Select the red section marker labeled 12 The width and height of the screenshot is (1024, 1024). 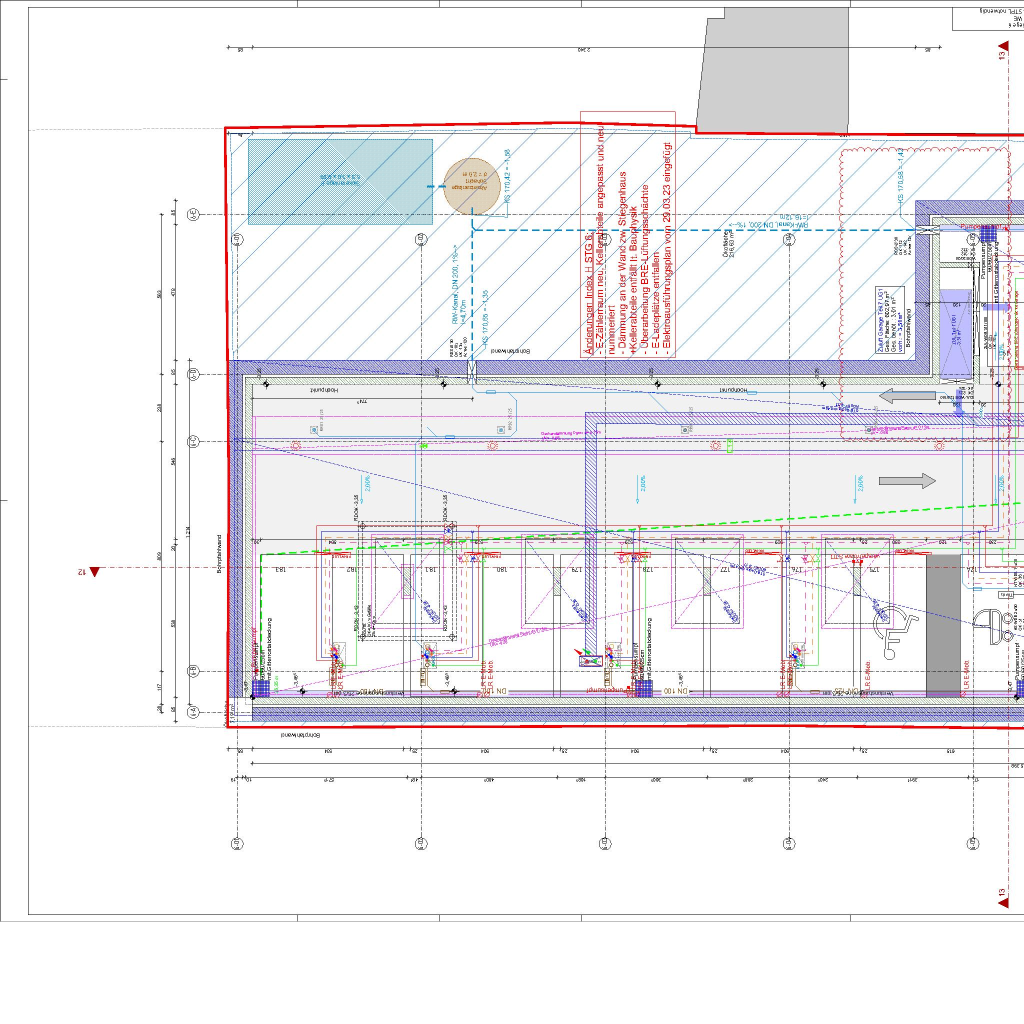pos(94,572)
